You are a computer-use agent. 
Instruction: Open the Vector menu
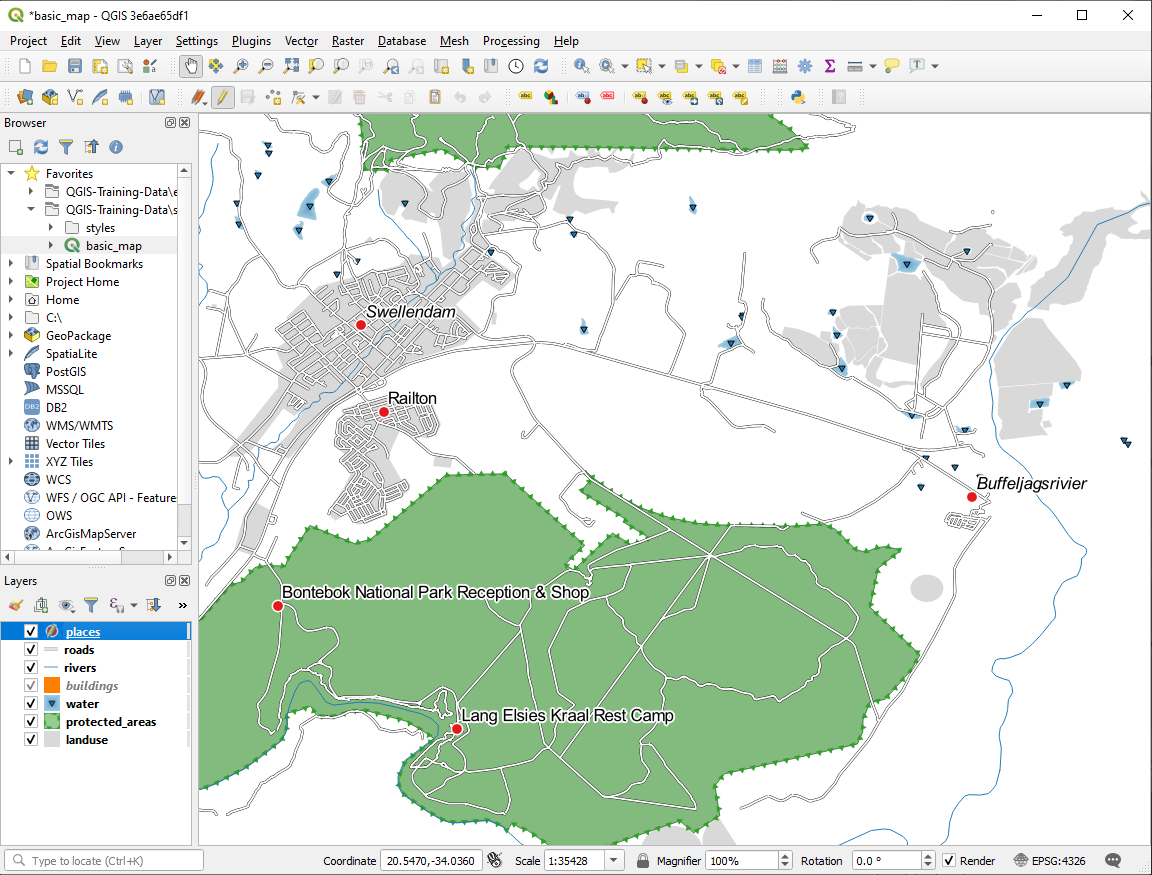point(301,41)
